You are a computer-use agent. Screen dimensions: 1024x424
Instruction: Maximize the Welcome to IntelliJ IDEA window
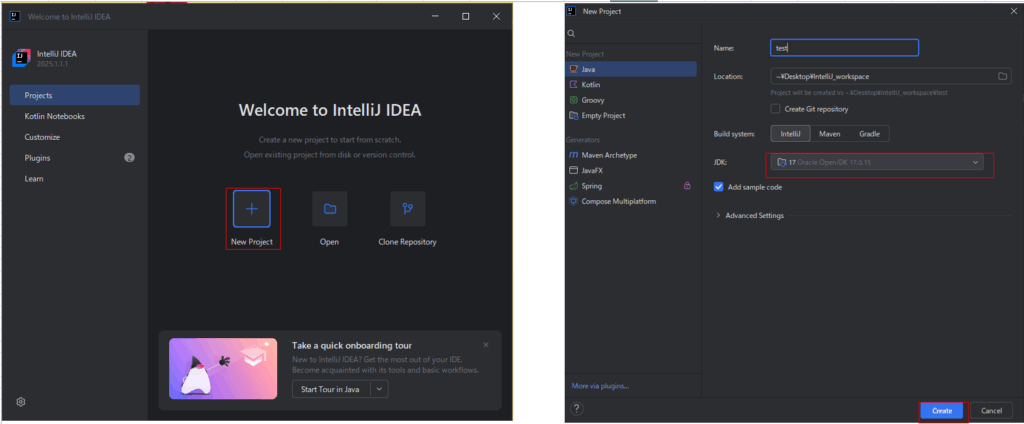click(x=466, y=16)
